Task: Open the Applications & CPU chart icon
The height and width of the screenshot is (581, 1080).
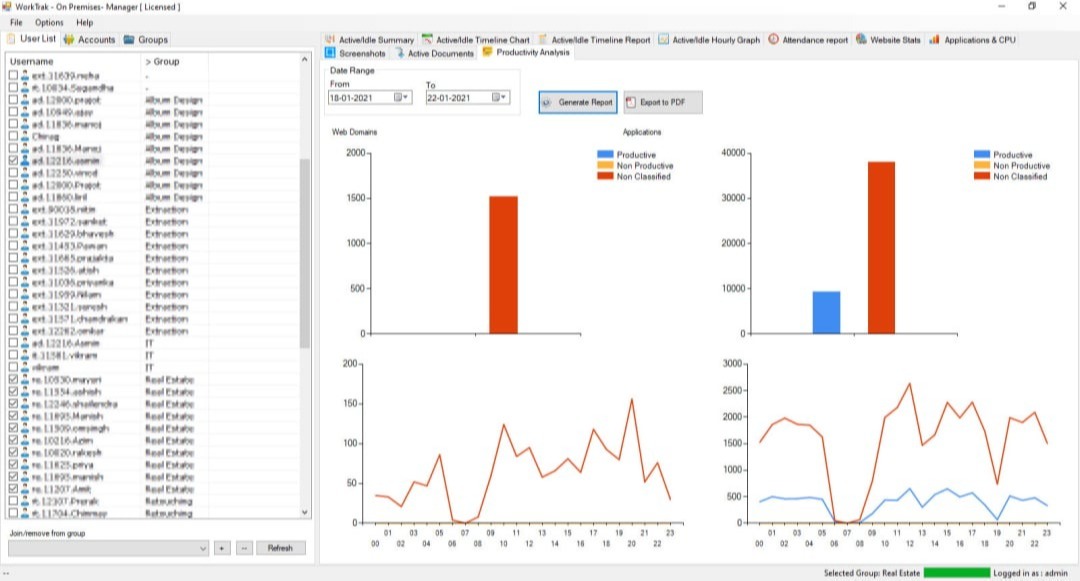Action: (x=935, y=39)
